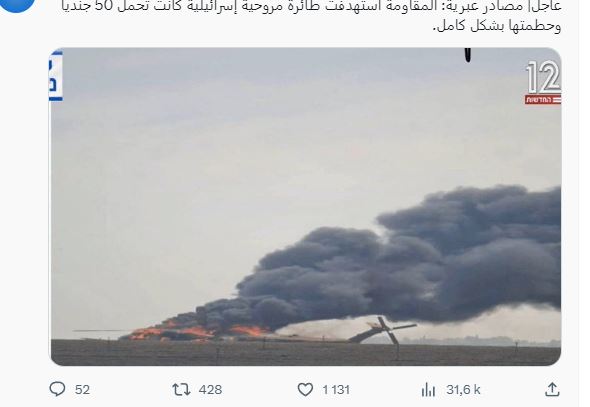The width and height of the screenshot is (590, 407).
Task: Click the views count 31,6 k
Action: 463,390
